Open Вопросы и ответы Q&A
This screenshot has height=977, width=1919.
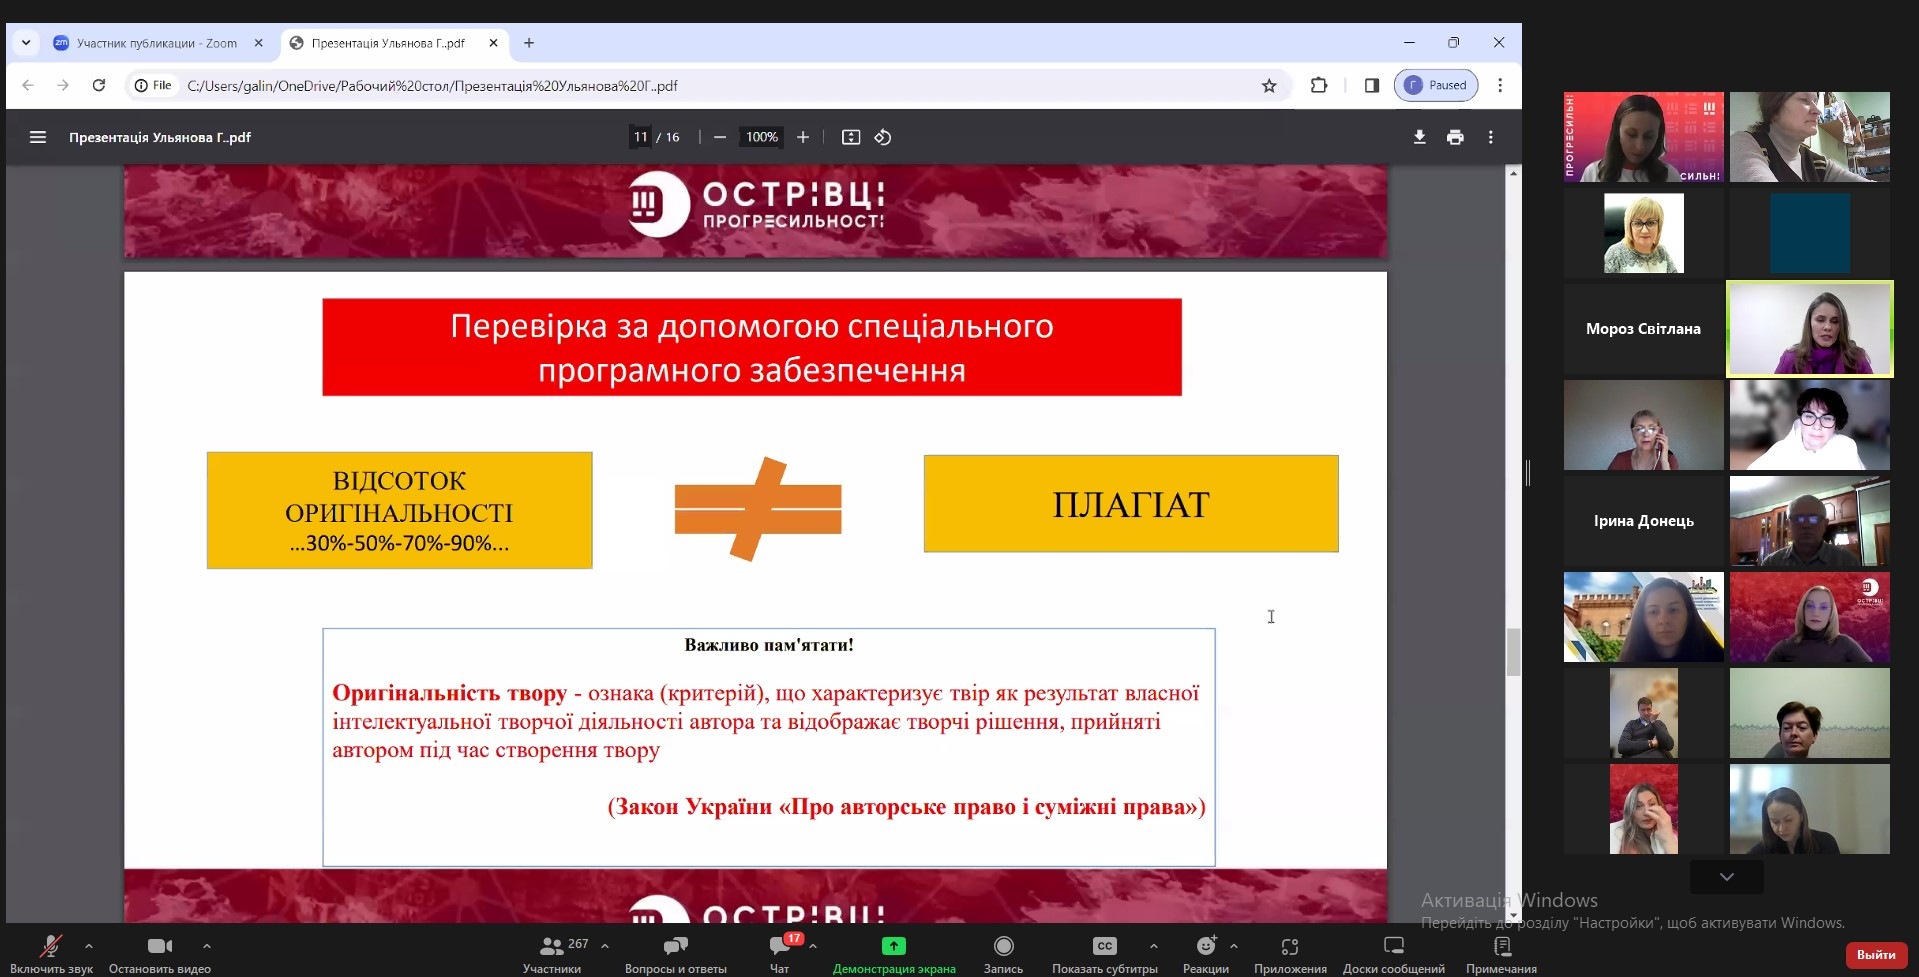(x=676, y=954)
